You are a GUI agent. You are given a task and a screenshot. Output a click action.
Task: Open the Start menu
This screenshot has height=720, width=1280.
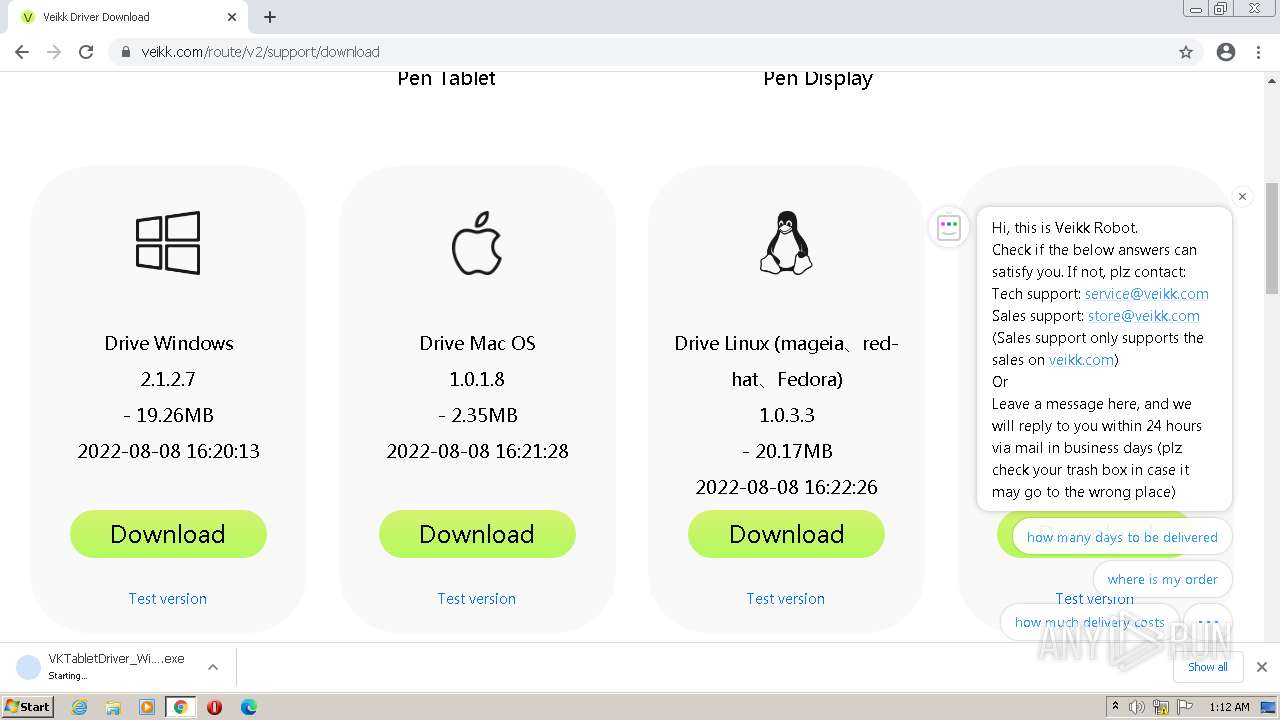click(x=28, y=706)
